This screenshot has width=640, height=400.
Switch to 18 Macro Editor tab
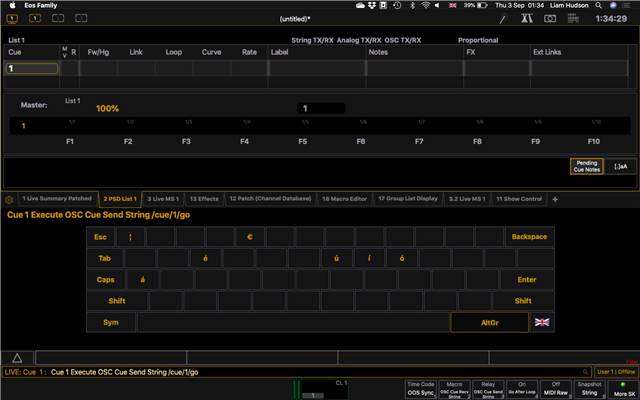pos(344,199)
